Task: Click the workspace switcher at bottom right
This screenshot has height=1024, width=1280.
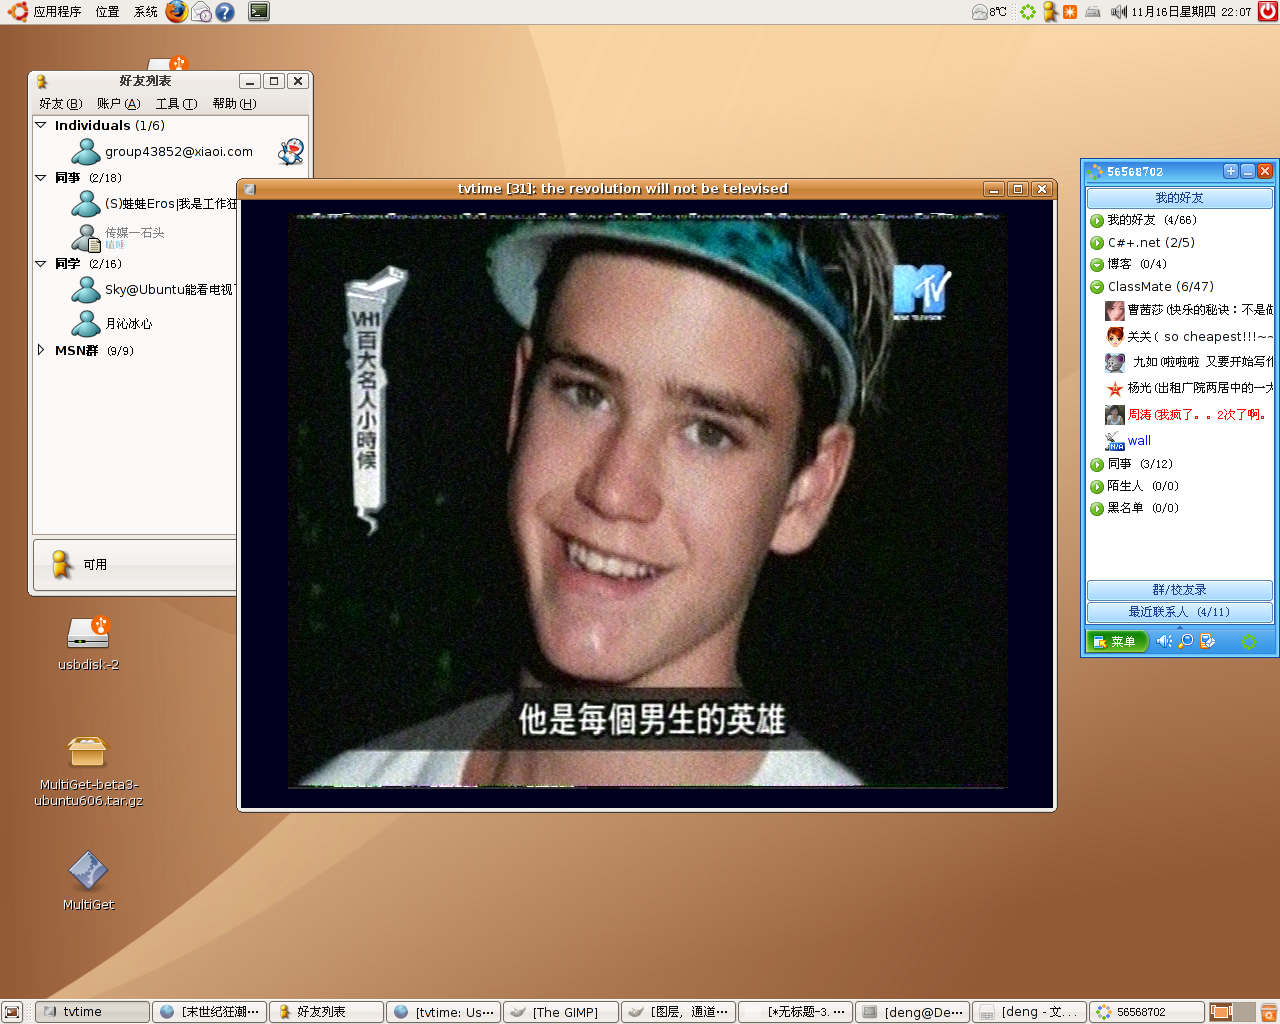Action: 1232,1012
